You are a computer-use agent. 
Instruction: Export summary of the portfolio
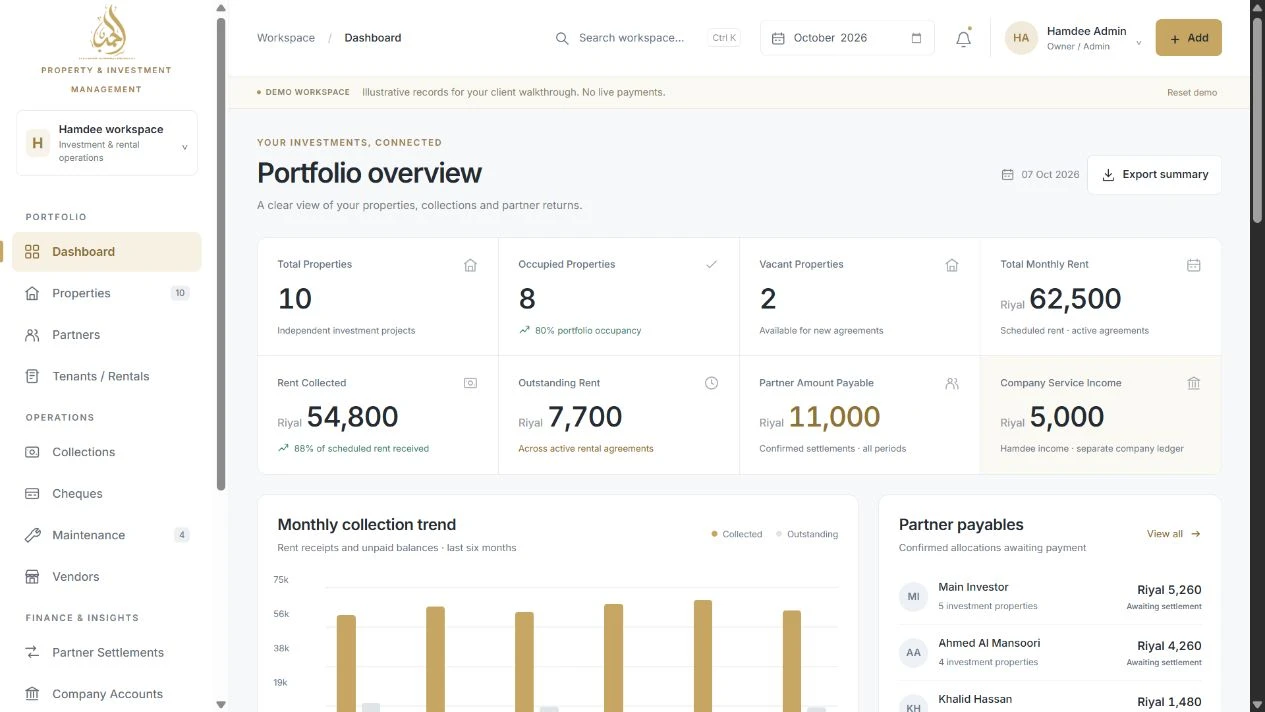tap(1154, 174)
